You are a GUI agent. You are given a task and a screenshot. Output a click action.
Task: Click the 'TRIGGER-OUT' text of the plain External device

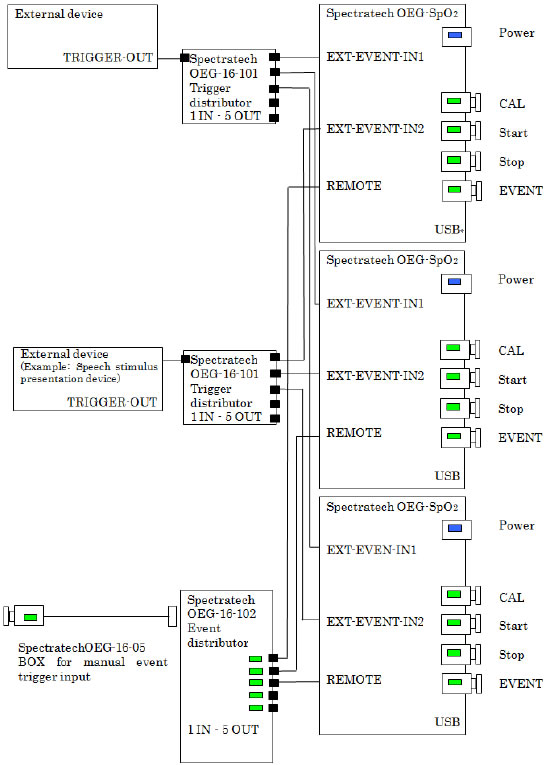(108, 58)
